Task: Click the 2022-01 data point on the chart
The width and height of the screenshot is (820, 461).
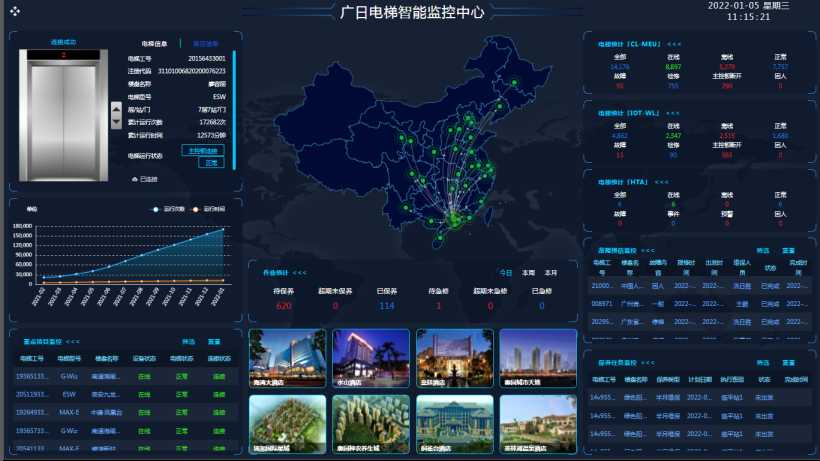Action: (223, 229)
